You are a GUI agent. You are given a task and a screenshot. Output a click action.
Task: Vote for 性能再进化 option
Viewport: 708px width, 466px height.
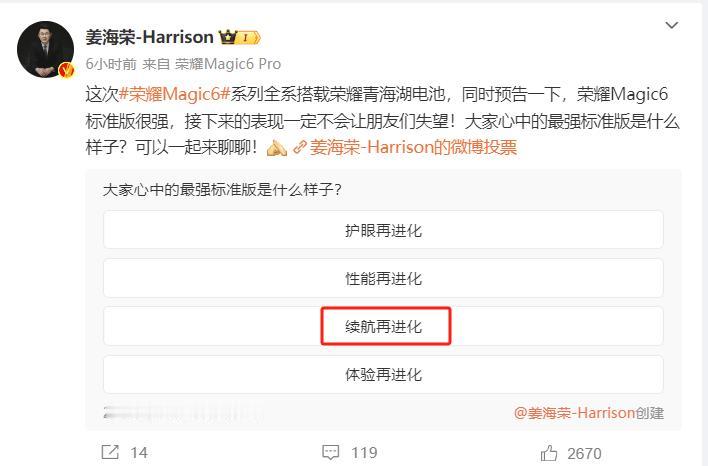click(383, 278)
